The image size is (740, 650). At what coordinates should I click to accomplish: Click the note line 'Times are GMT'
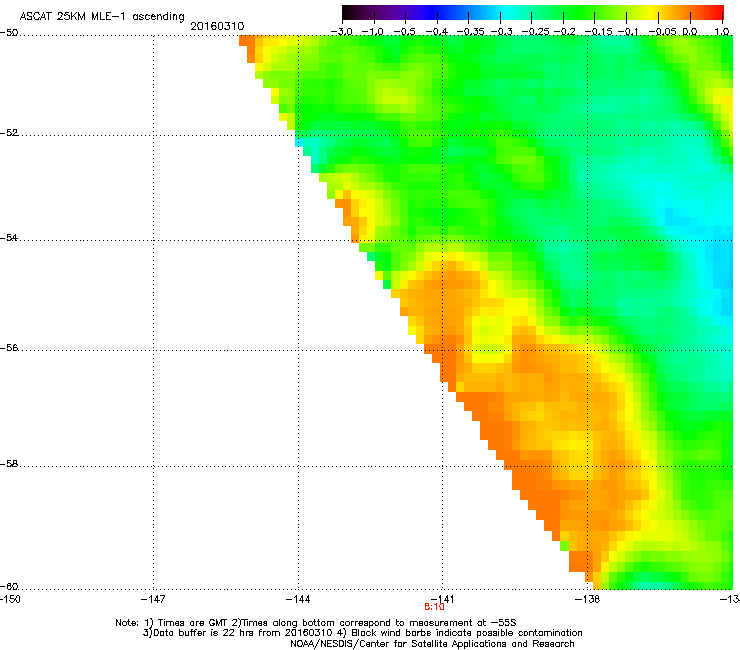193,623
